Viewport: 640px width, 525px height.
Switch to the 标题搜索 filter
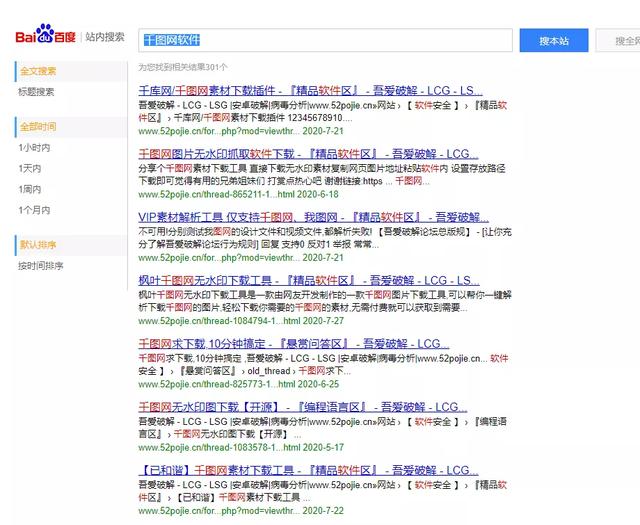click(x=37, y=92)
